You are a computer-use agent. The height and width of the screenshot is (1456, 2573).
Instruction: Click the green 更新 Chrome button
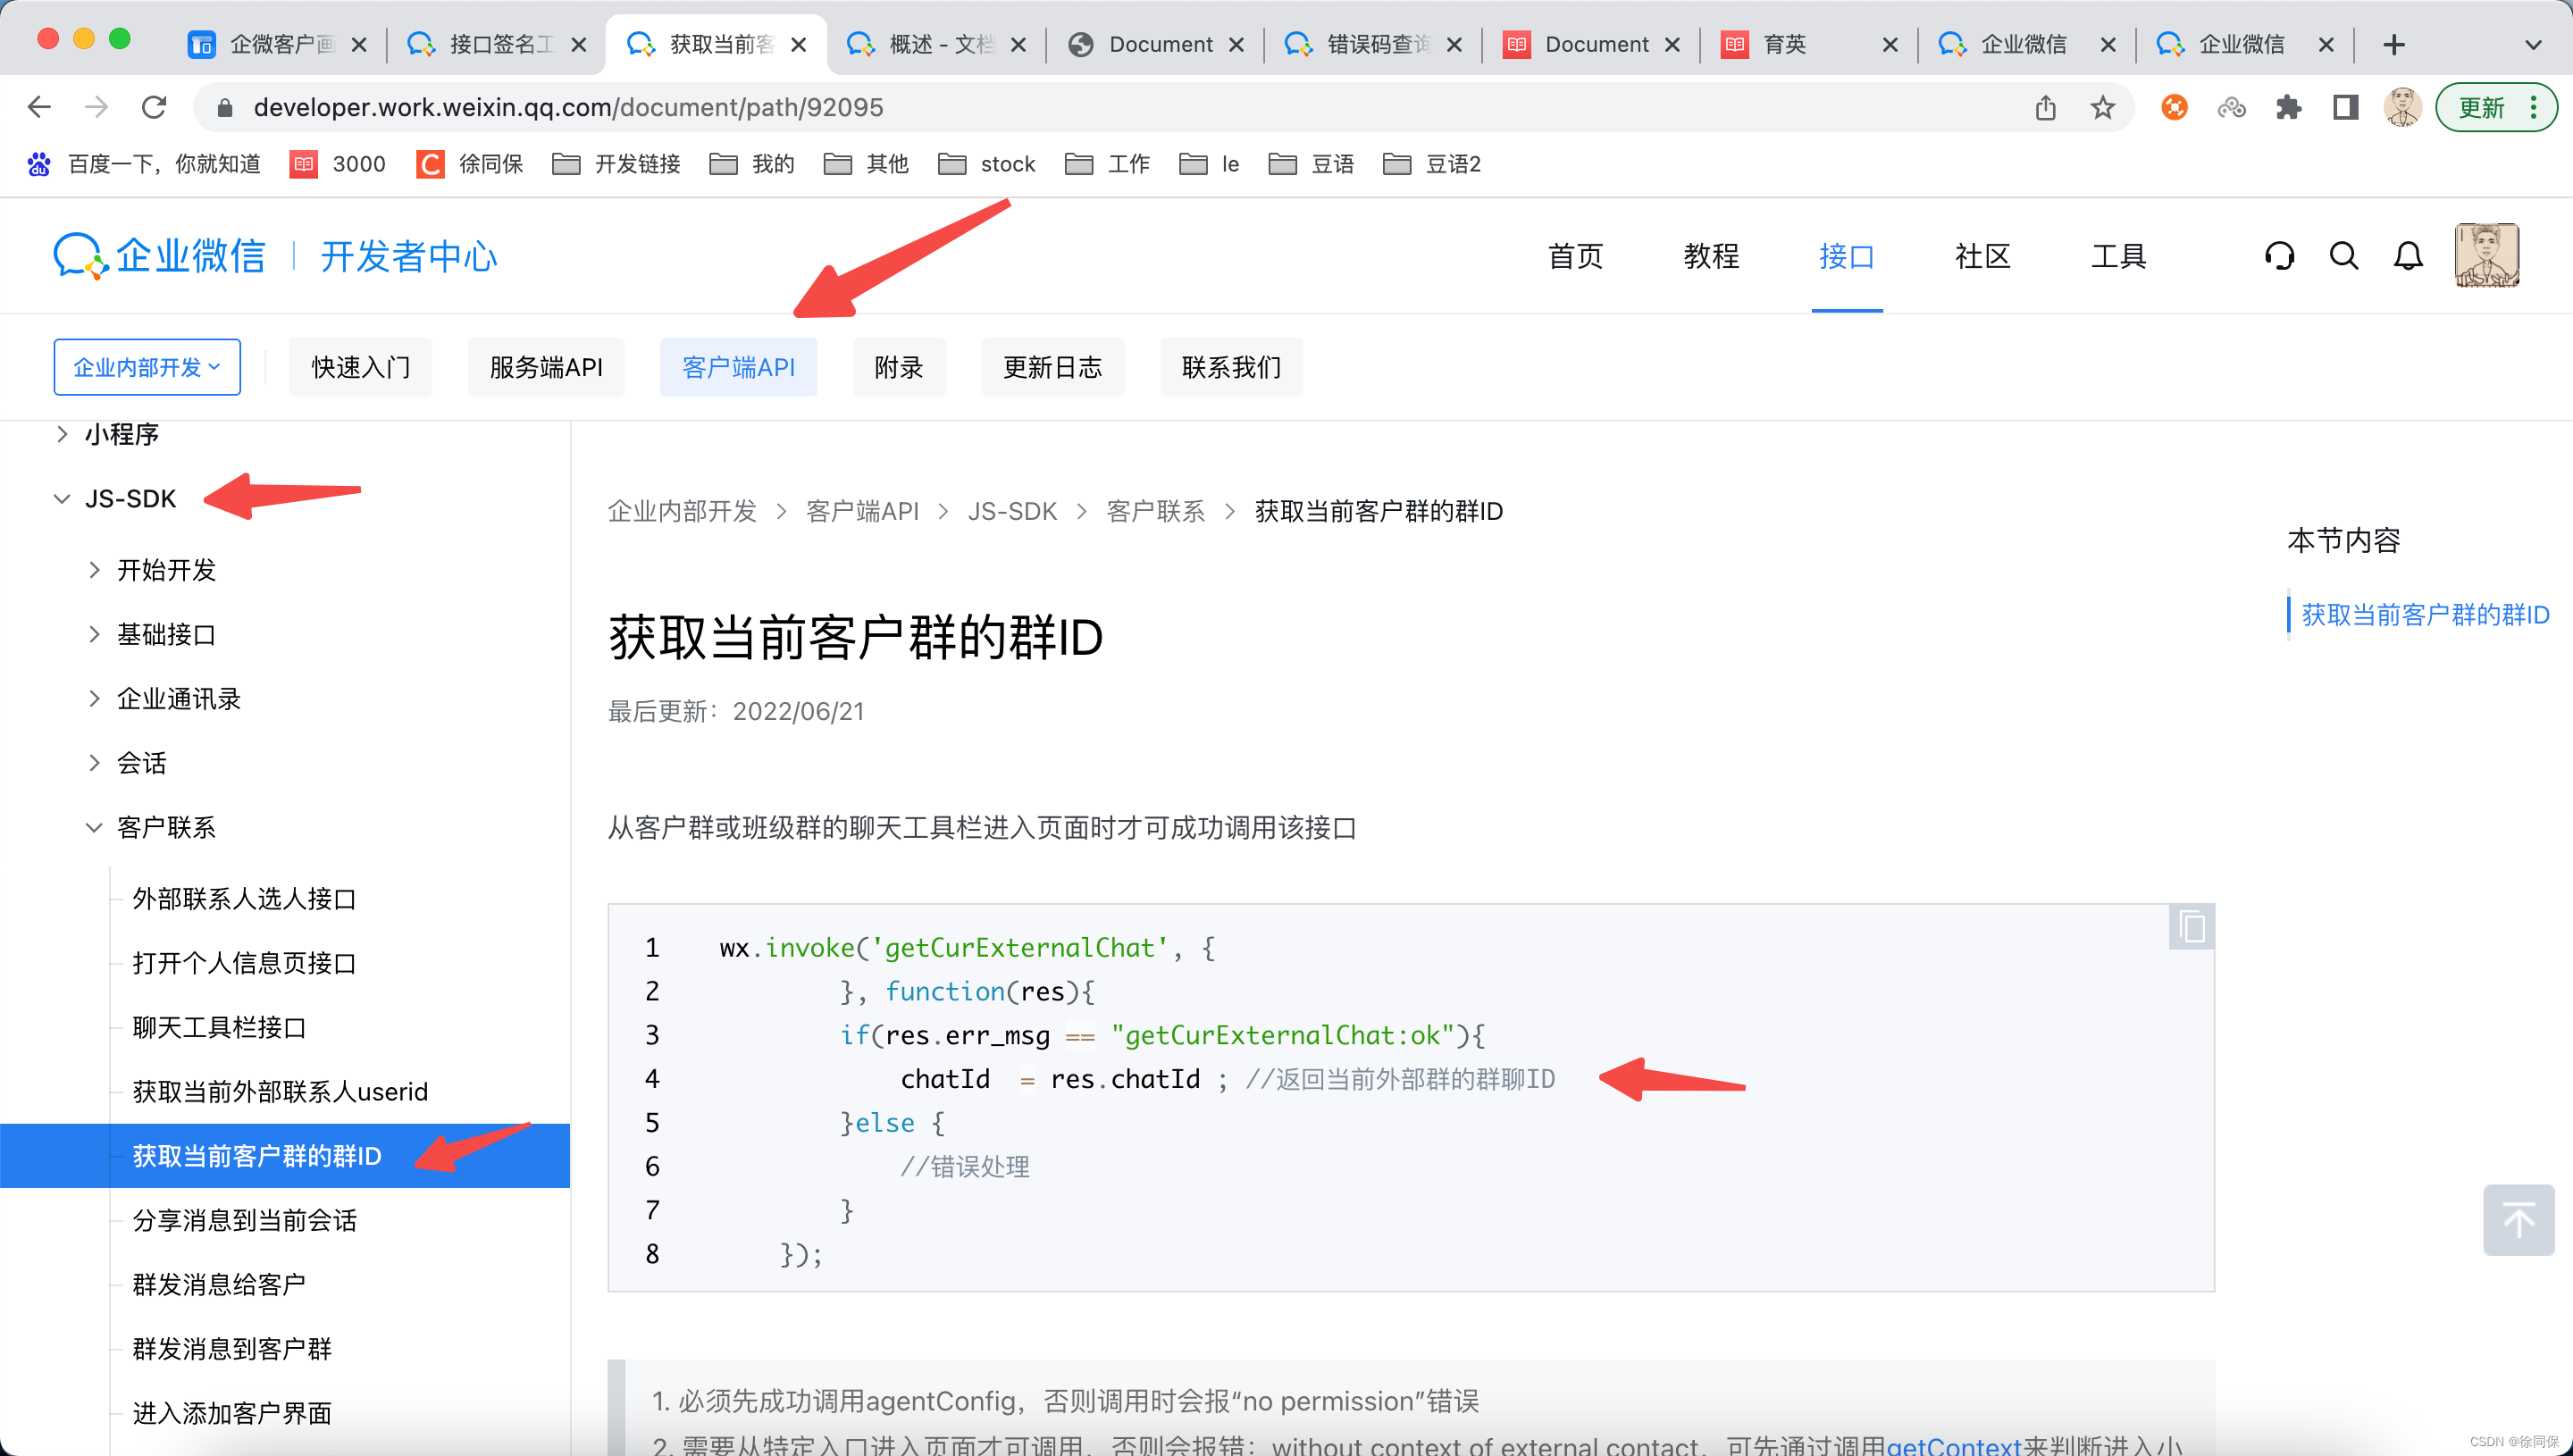2496,107
